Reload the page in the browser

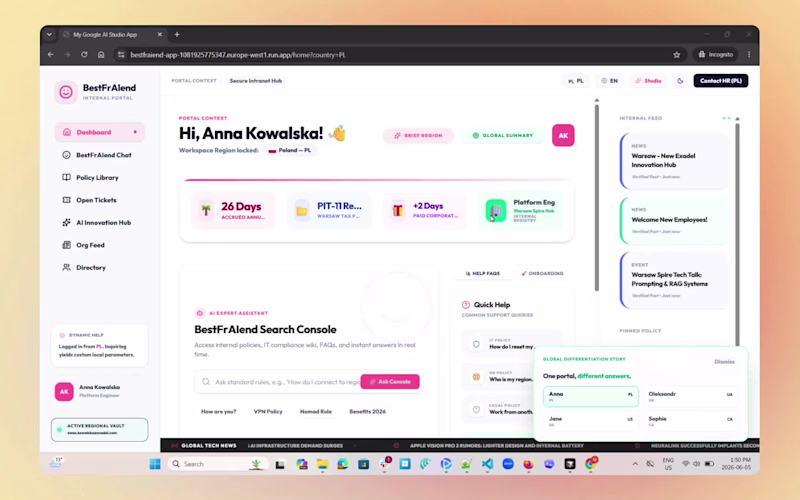(84, 55)
